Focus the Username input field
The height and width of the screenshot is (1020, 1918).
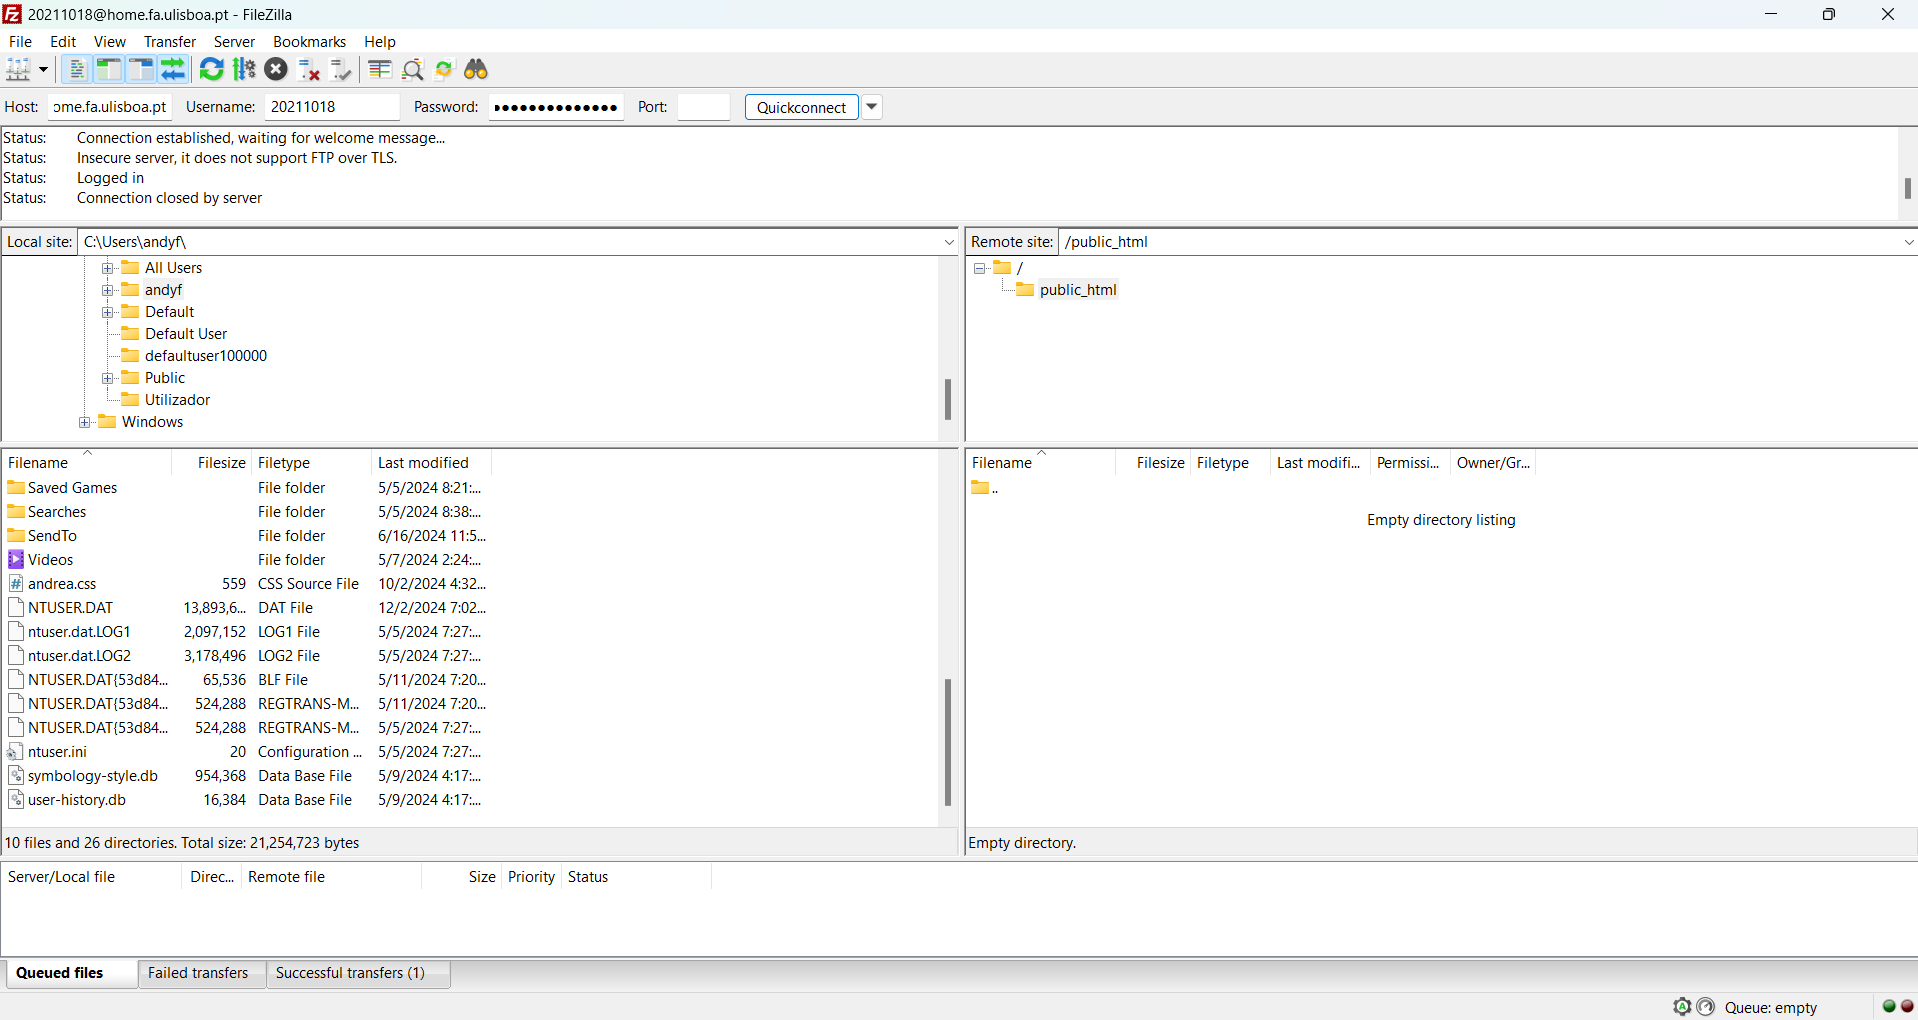[332, 107]
